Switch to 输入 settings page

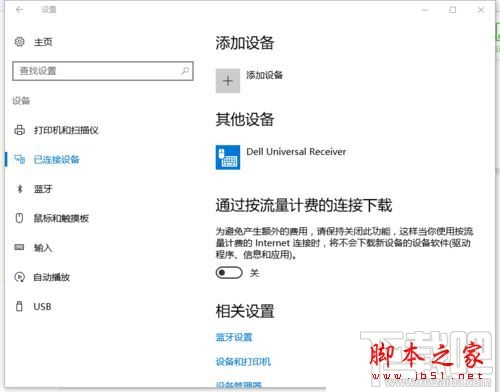click(43, 248)
